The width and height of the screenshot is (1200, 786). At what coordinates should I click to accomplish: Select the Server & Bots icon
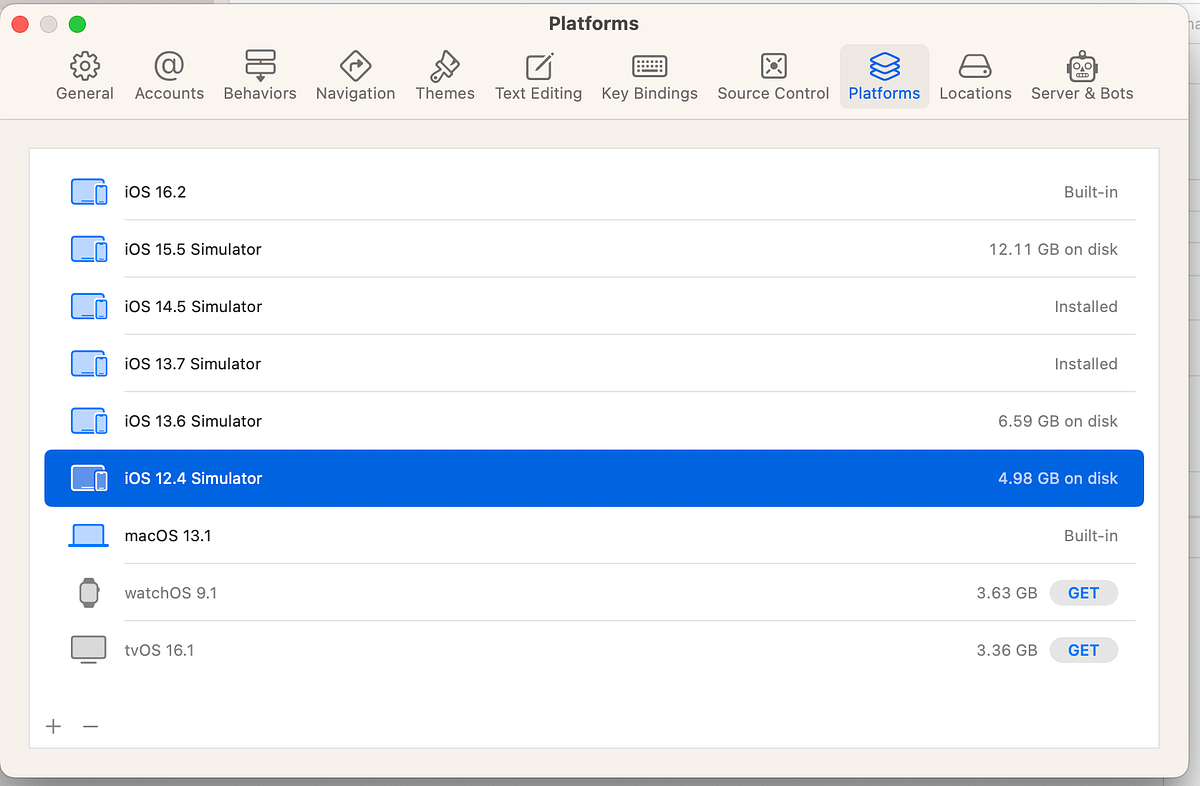(x=1081, y=75)
